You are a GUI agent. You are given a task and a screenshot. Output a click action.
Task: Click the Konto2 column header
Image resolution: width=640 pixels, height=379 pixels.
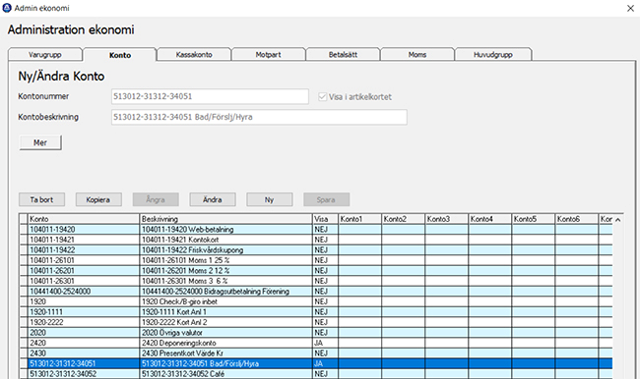click(x=403, y=219)
